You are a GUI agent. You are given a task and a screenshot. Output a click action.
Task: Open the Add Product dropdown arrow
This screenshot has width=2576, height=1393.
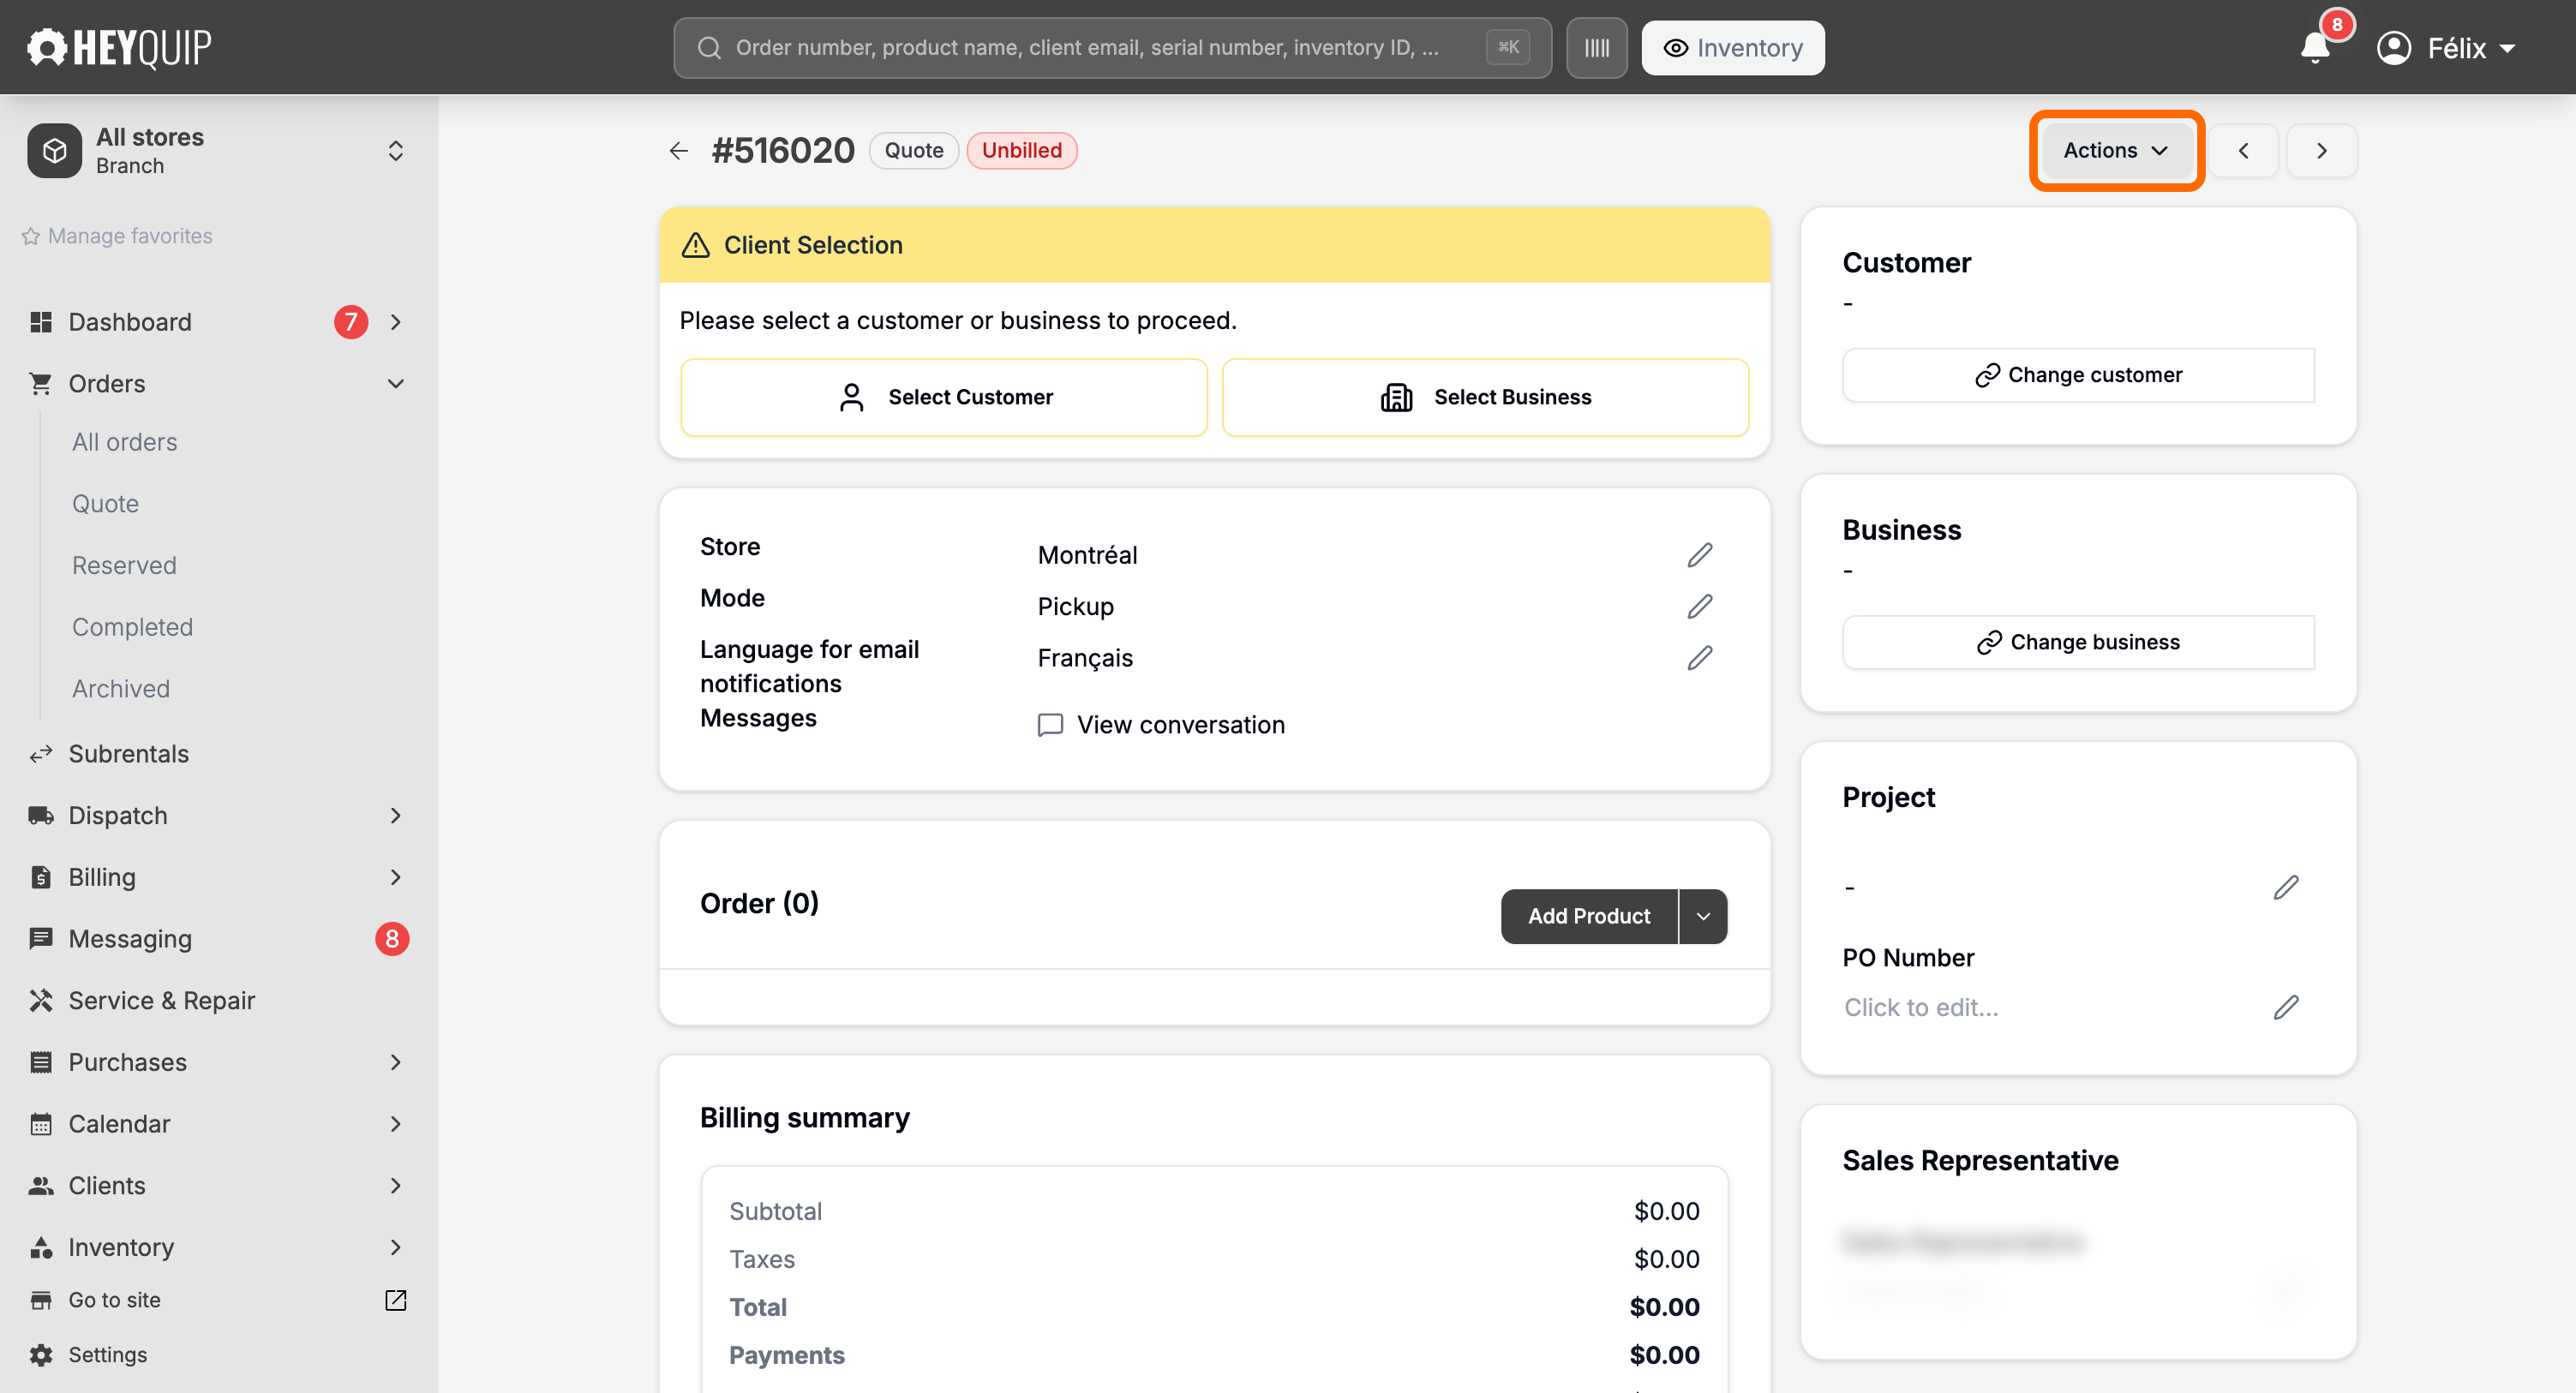1704,917
